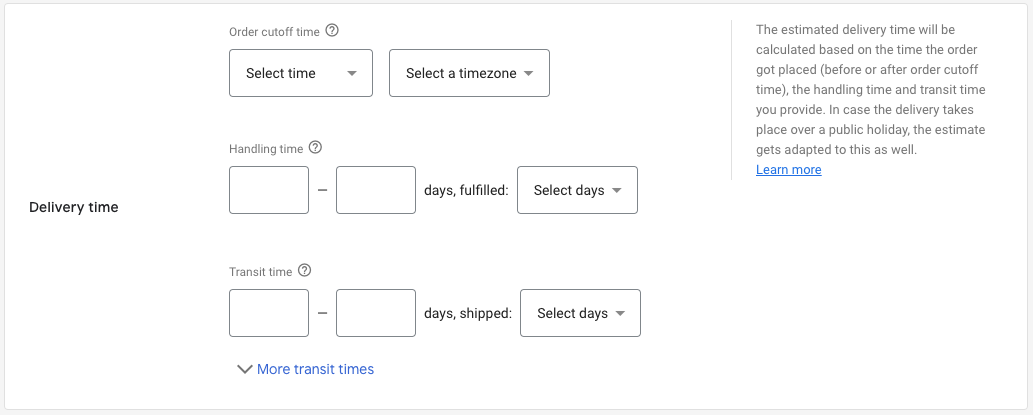Image resolution: width=1033 pixels, height=415 pixels.
Task: Click the Delivery time section heading
Action: tap(74, 207)
